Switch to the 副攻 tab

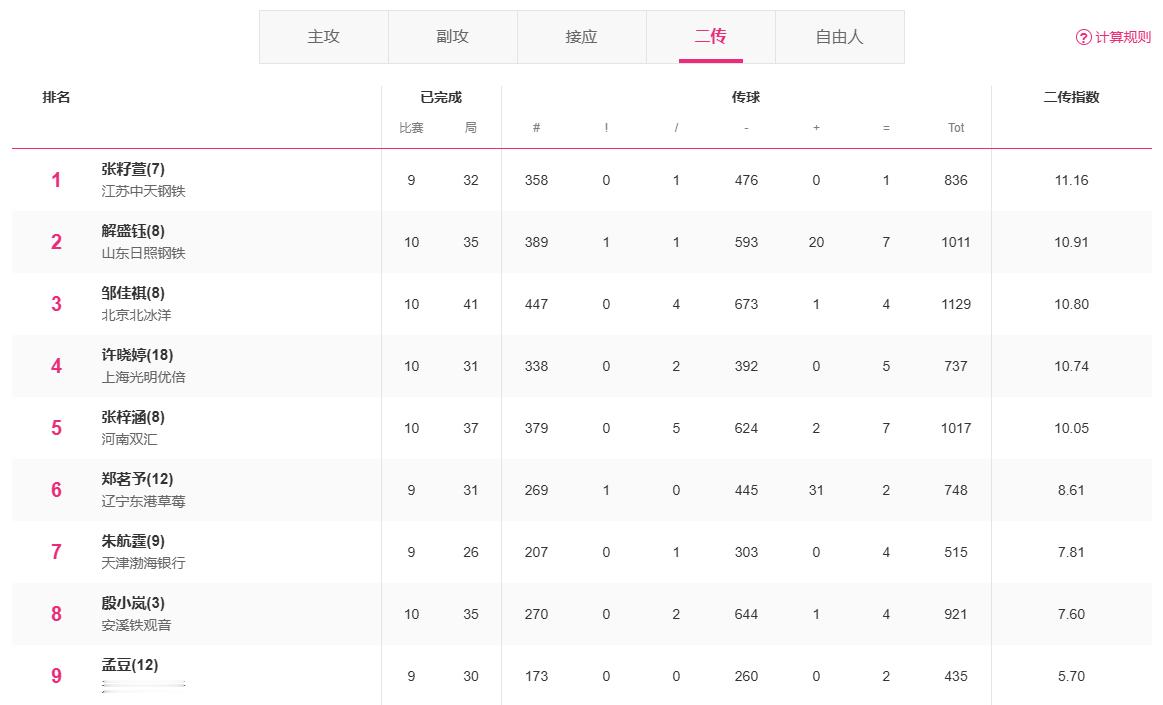(x=452, y=37)
